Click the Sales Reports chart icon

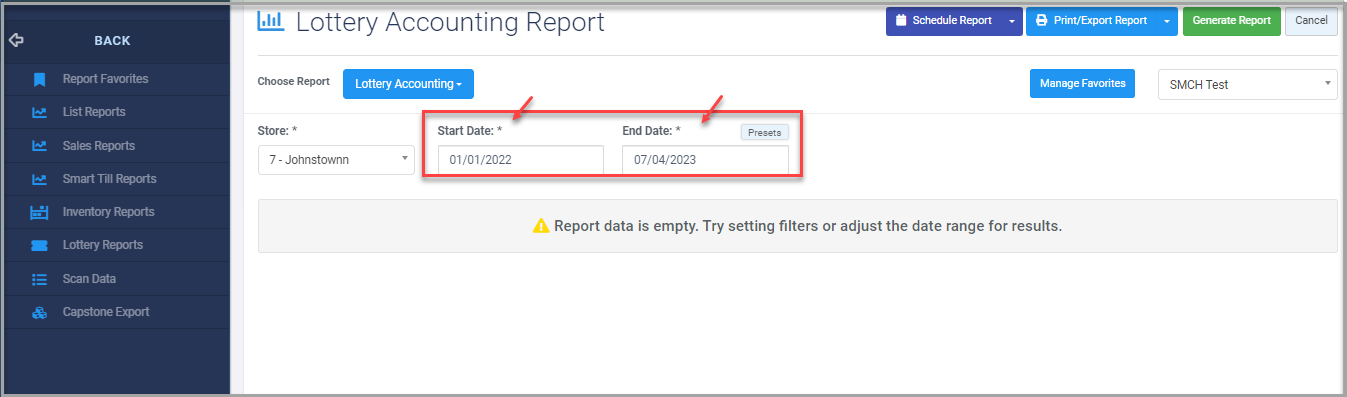coord(39,146)
